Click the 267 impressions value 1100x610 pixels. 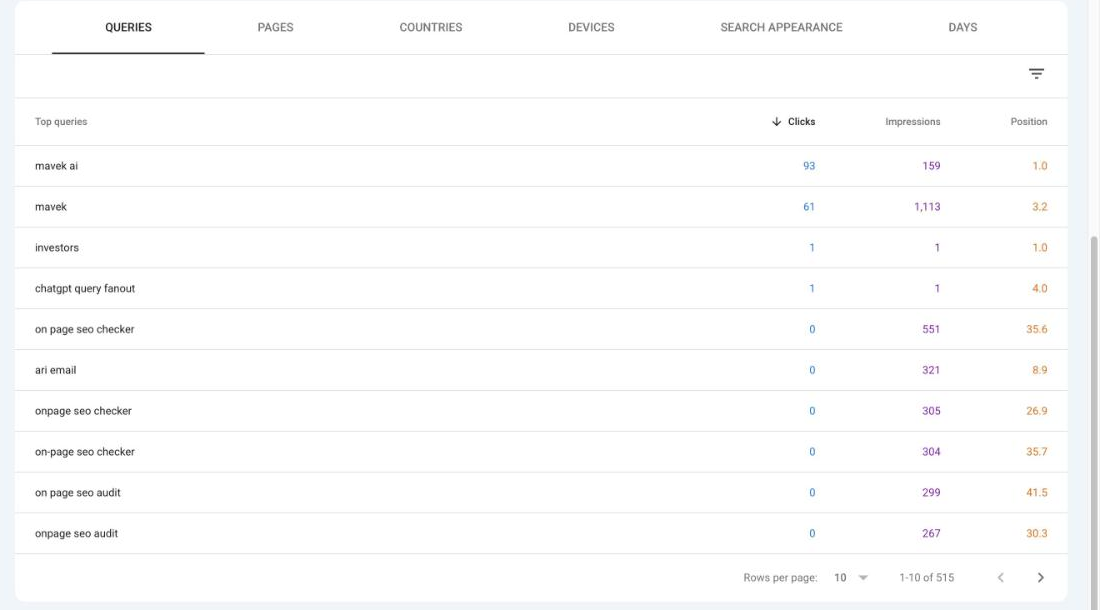931,533
